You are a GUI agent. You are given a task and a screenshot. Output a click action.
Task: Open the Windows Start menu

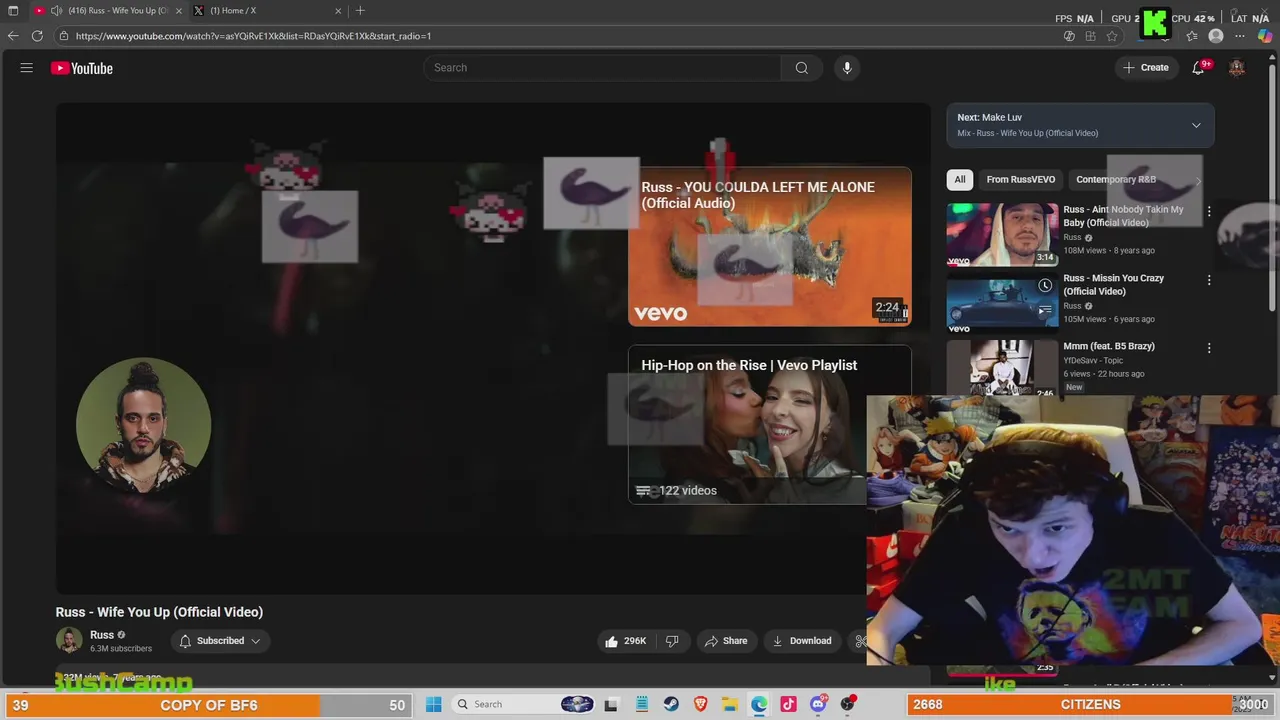(433, 704)
